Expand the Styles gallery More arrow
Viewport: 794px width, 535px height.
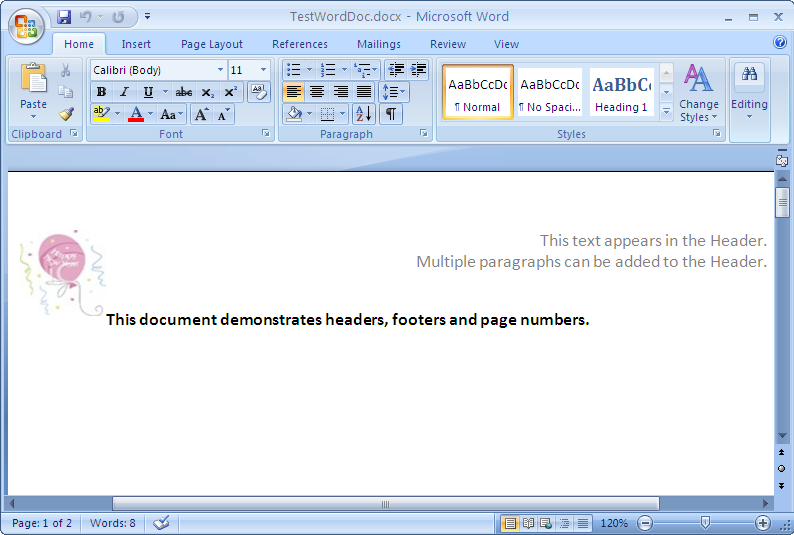(667, 111)
